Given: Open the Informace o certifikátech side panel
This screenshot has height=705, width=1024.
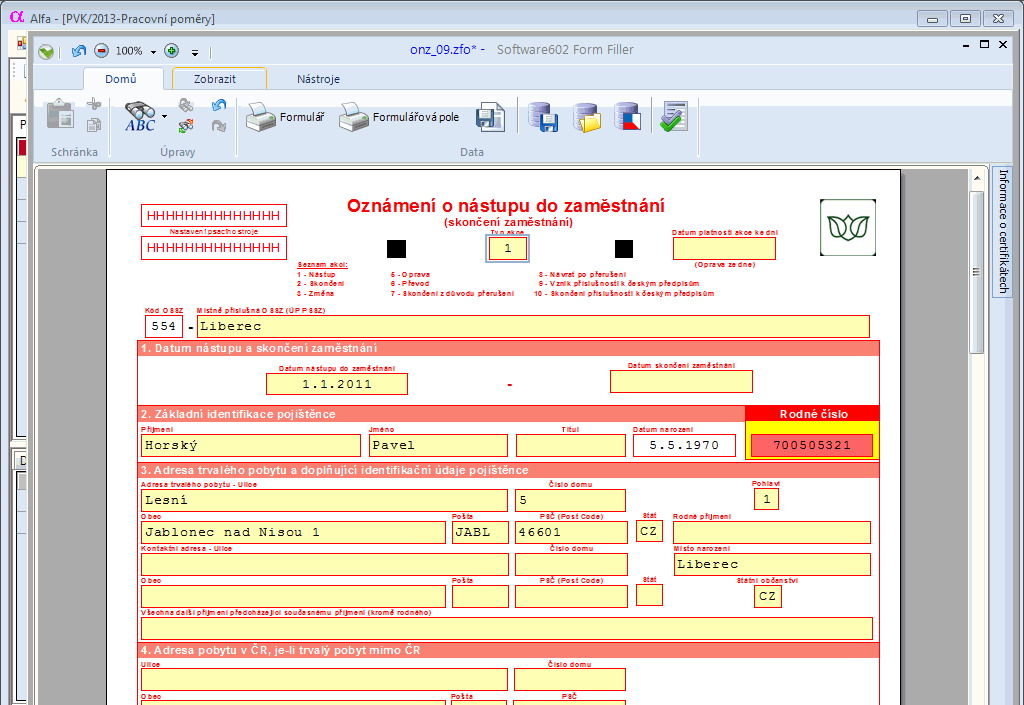Looking at the screenshot, I should click(x=1003, y=231).
